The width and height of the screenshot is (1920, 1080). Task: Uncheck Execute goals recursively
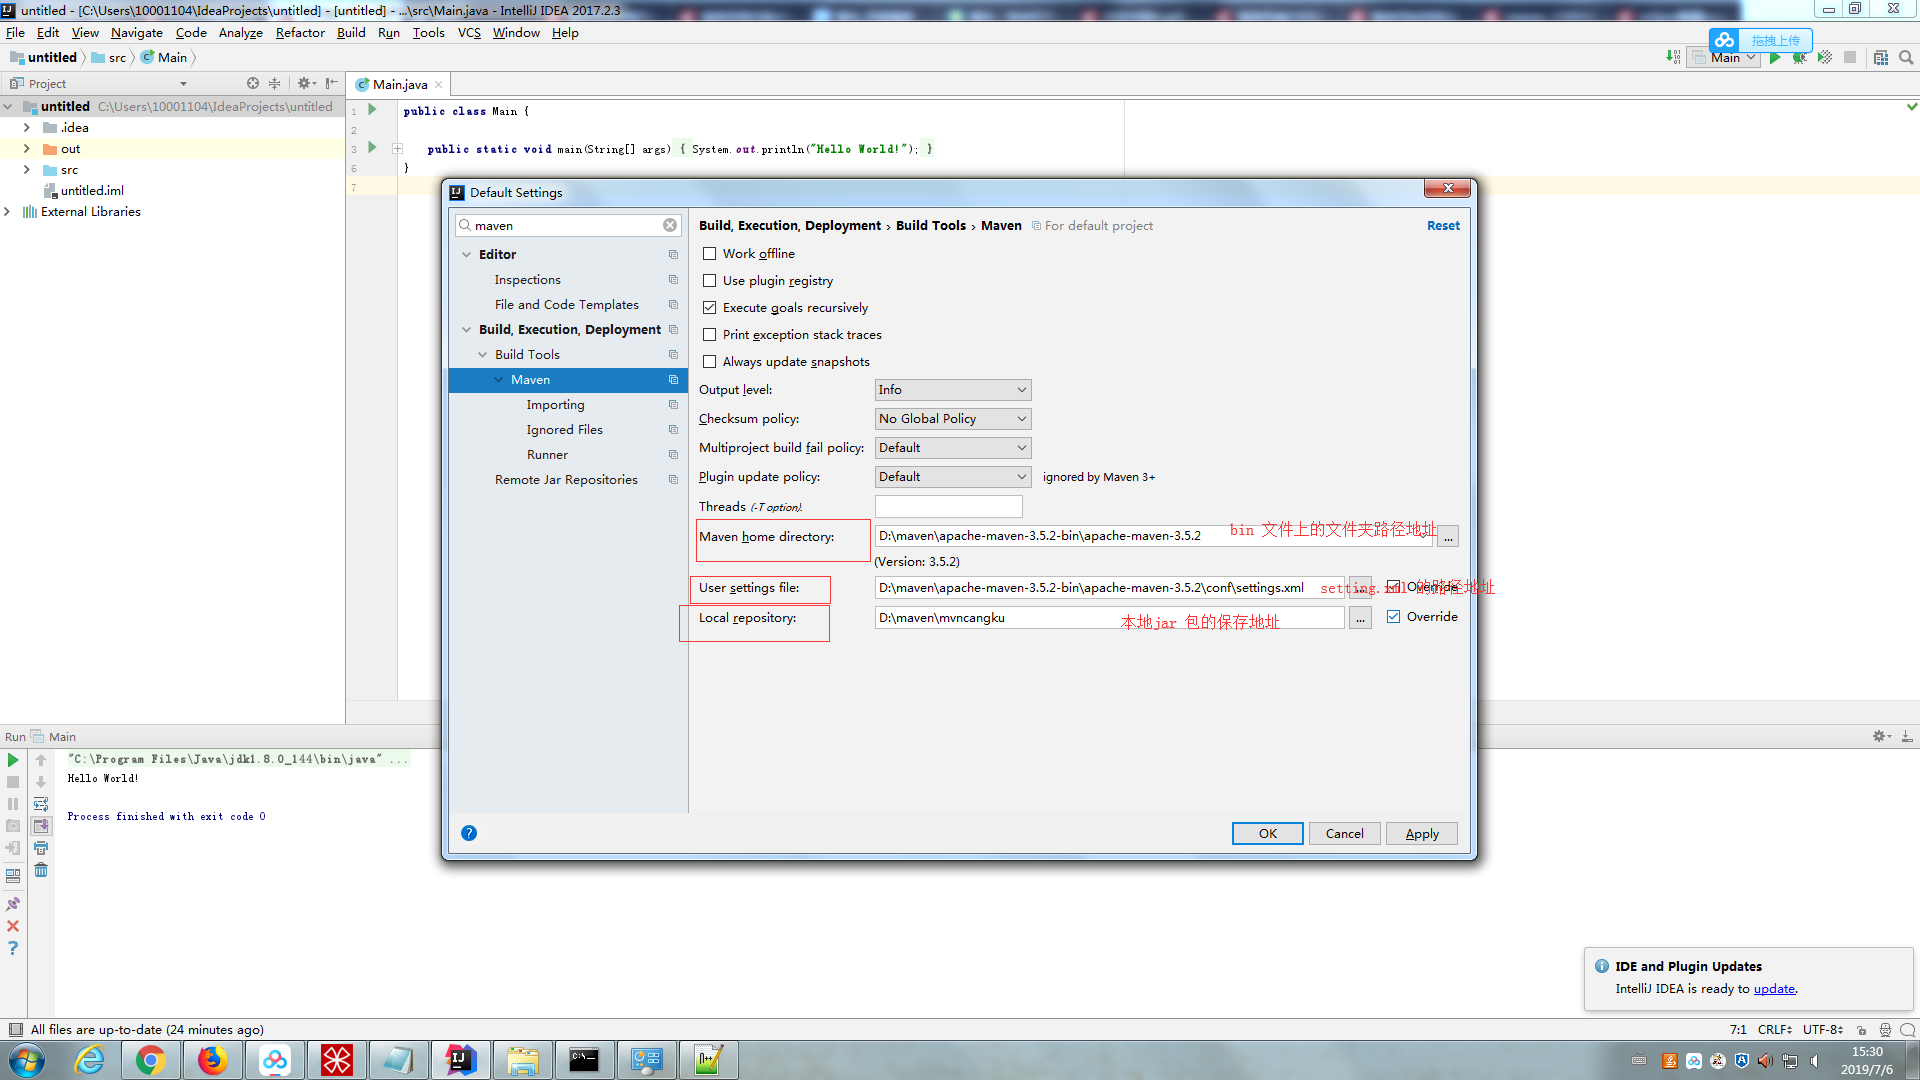[710, 308]
